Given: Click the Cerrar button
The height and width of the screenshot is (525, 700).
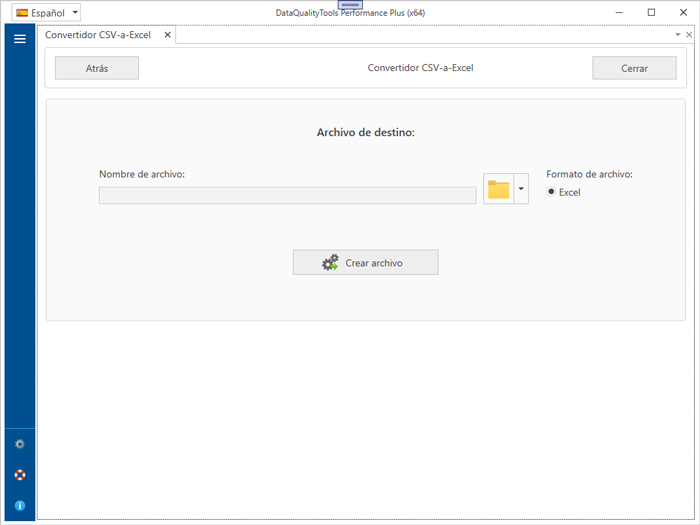Looking at the screenshot, I should coord(634,68).
